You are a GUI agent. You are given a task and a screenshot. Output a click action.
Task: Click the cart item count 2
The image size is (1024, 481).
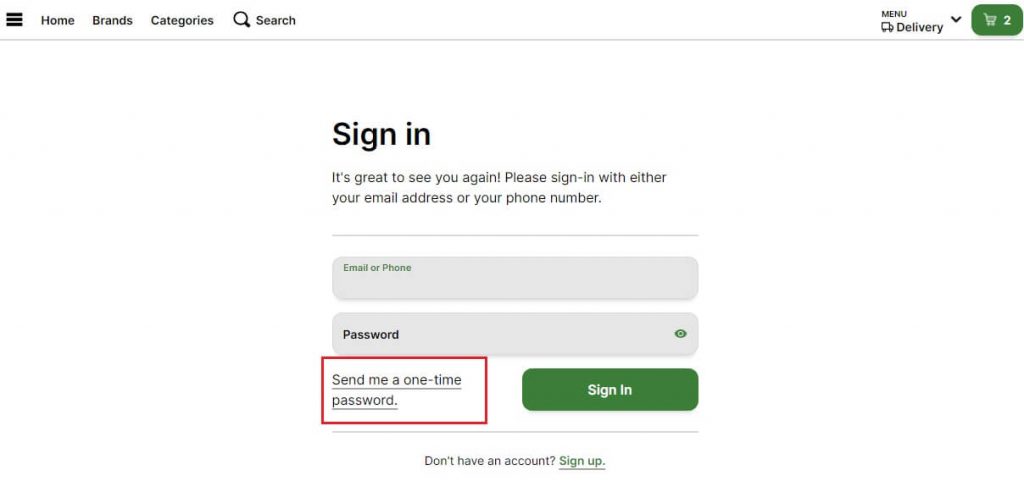coord(1007,20)
